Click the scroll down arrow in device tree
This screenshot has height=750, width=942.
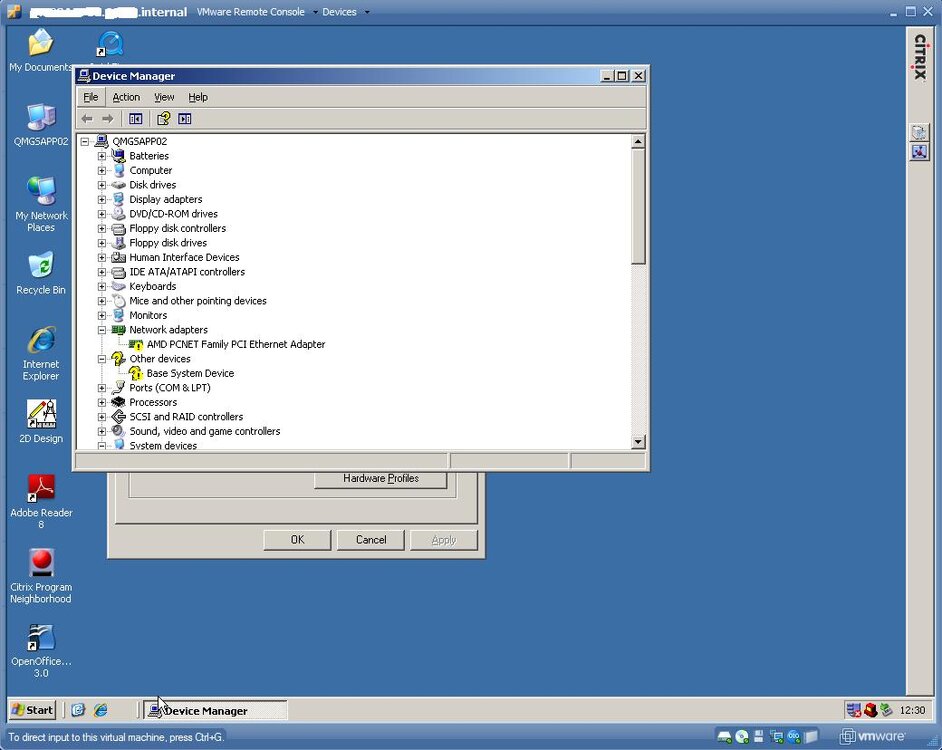(638, 442)
